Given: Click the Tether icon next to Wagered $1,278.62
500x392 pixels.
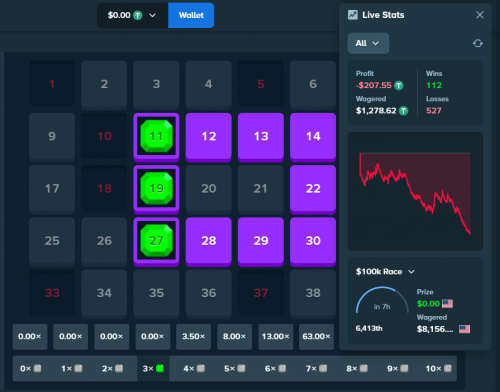Looking at the screenshot, I should pos(403,111).
